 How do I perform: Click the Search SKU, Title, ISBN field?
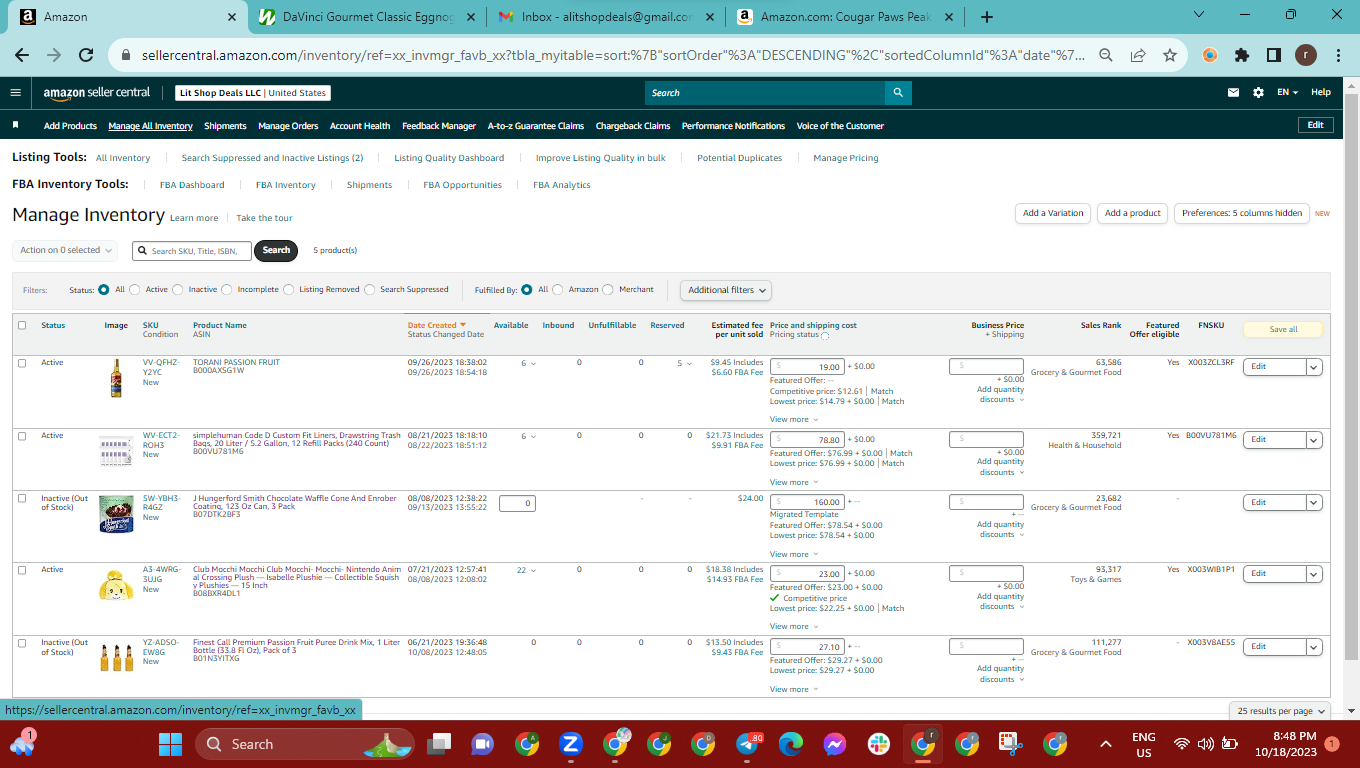click(x=192, y=251)
